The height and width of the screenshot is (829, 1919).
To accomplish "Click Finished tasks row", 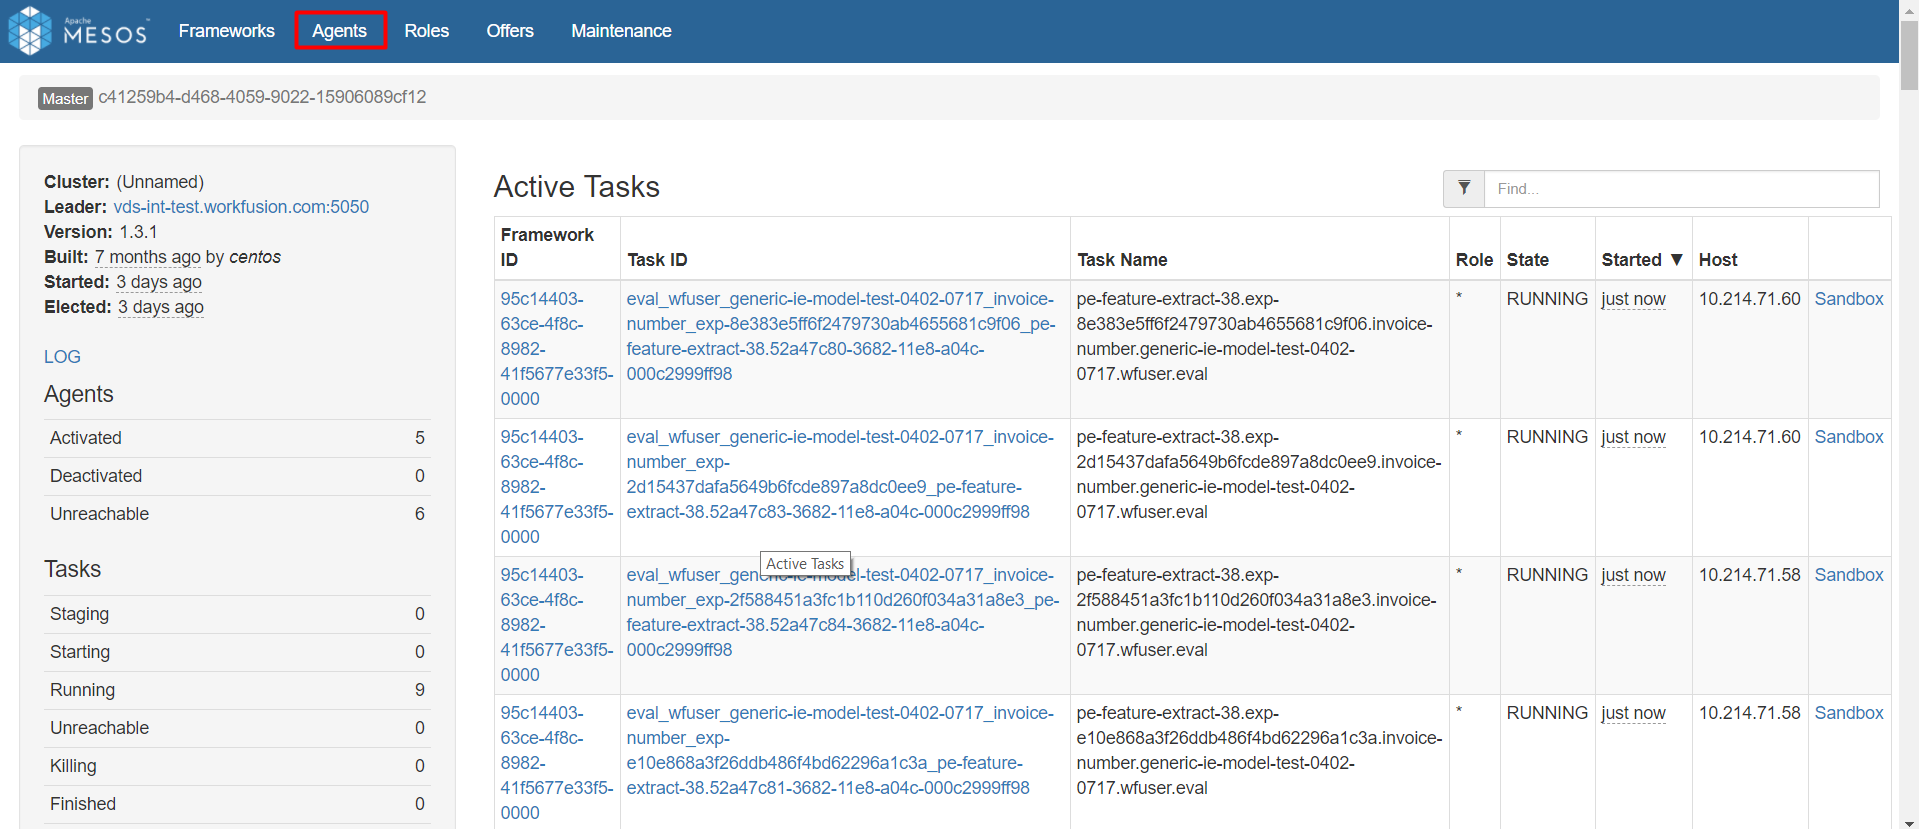I will click(x=237, y=804).
